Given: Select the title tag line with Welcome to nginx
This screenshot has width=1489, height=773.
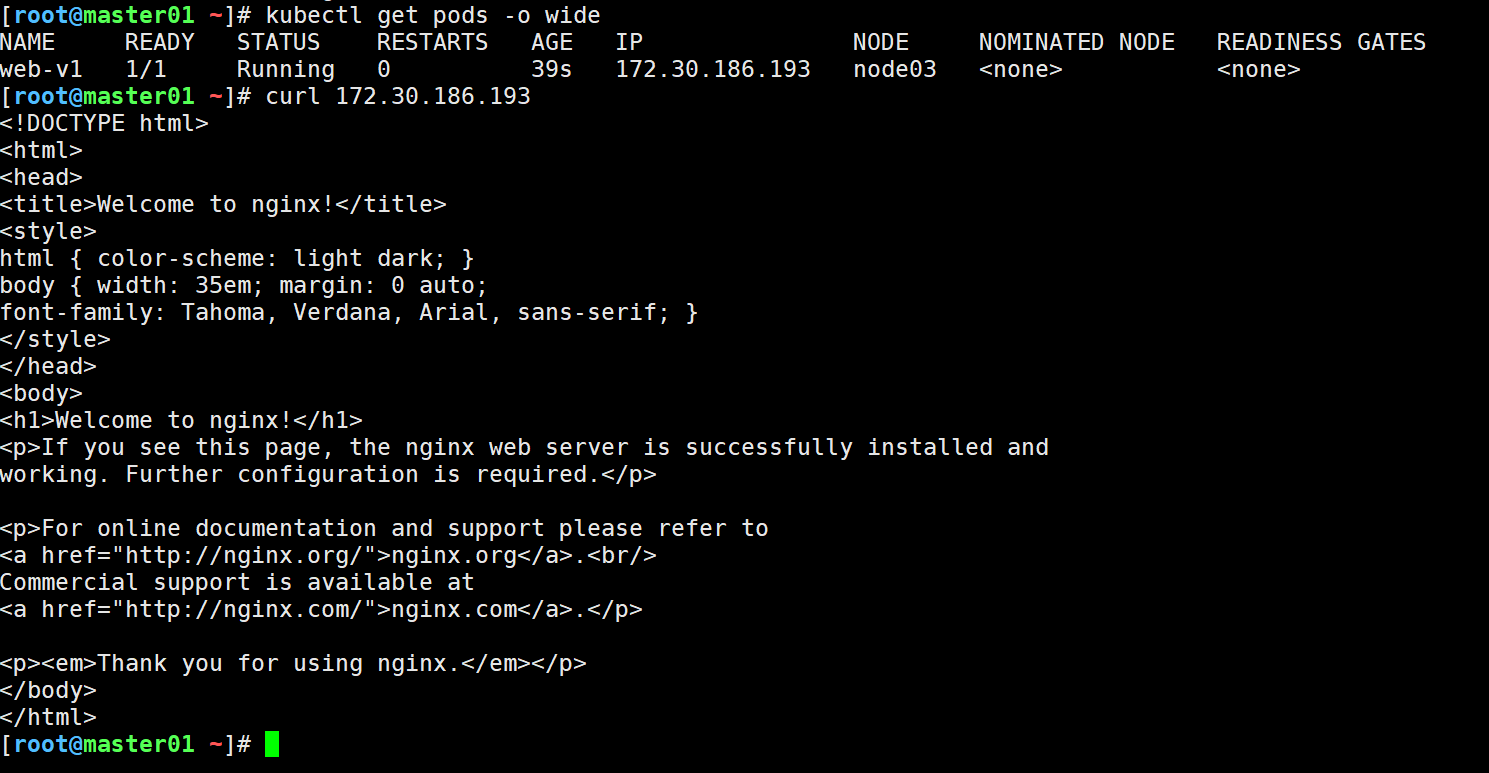Looking at the screenshot, I should (223, 204).
